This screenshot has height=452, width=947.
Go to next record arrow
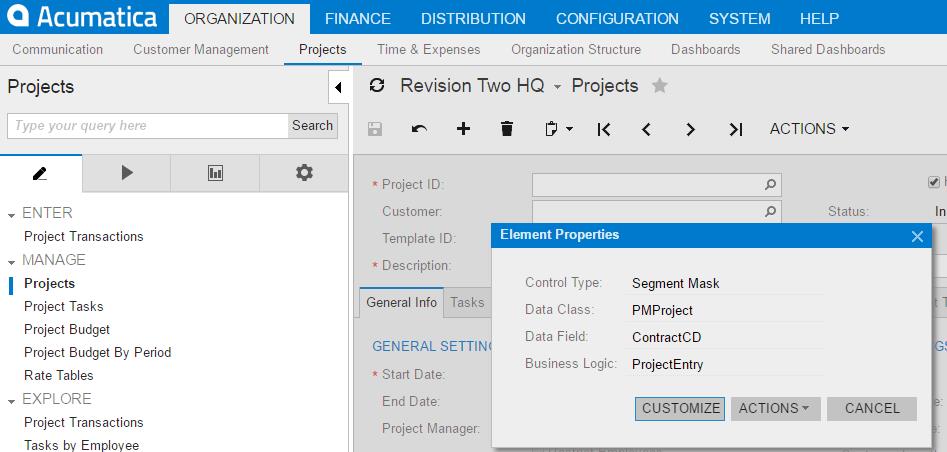691,129
